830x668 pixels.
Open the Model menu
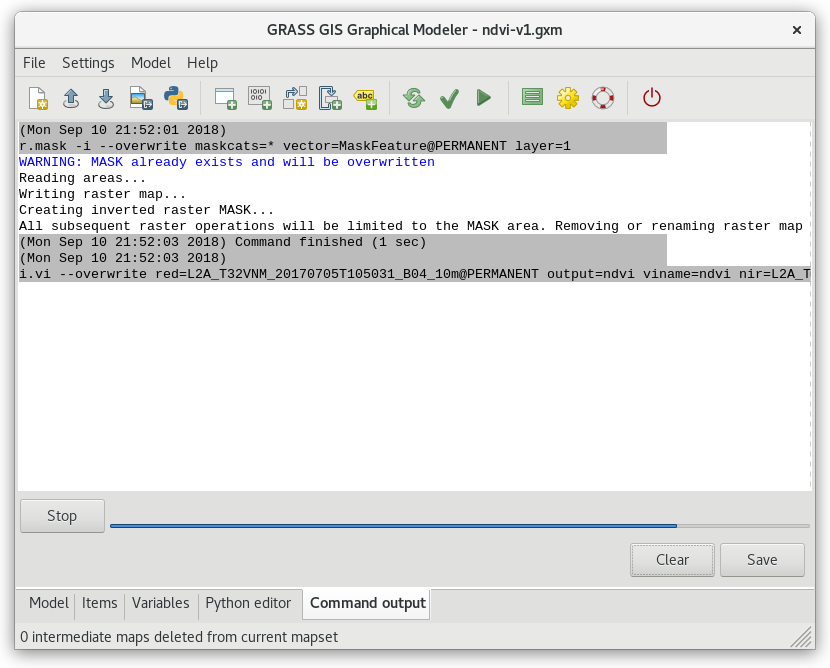pyautogui.click(x=151, y=63)
